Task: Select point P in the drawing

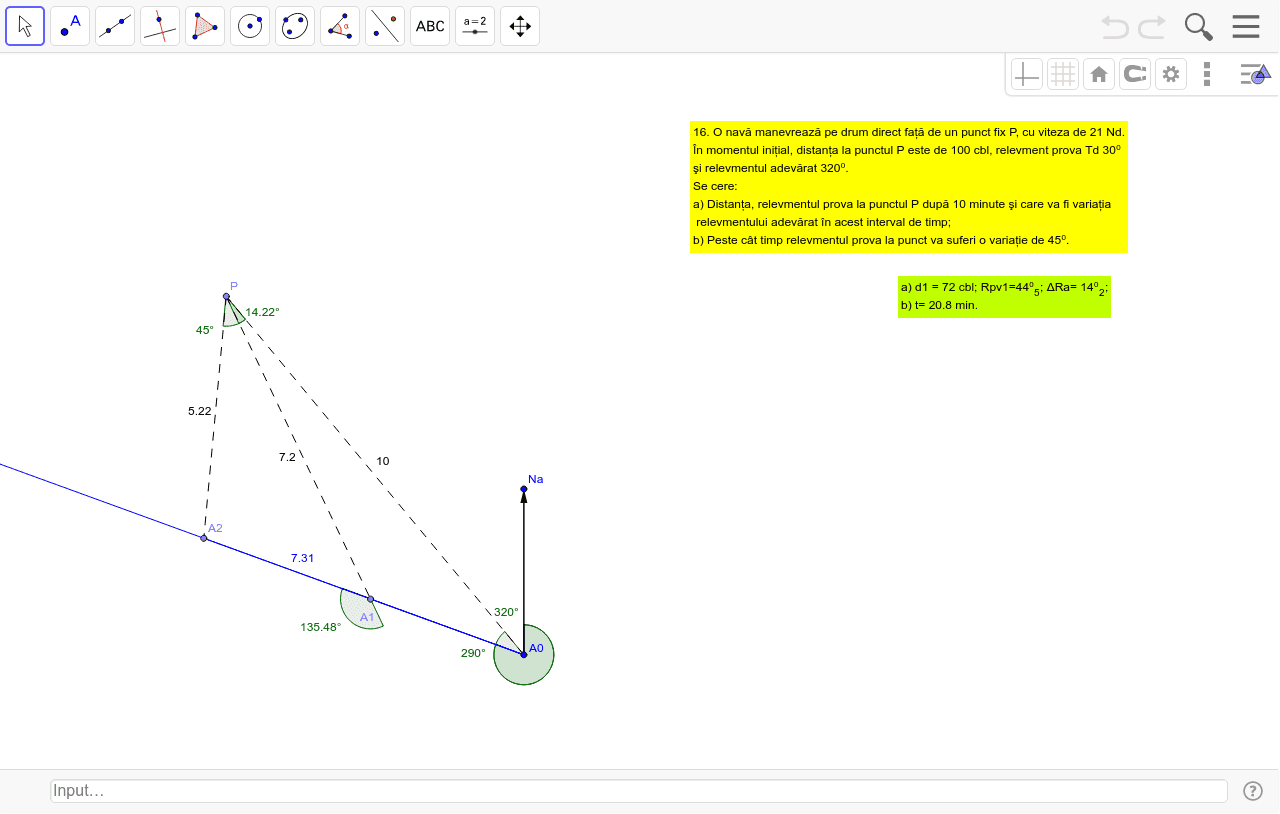Action: 227,296
